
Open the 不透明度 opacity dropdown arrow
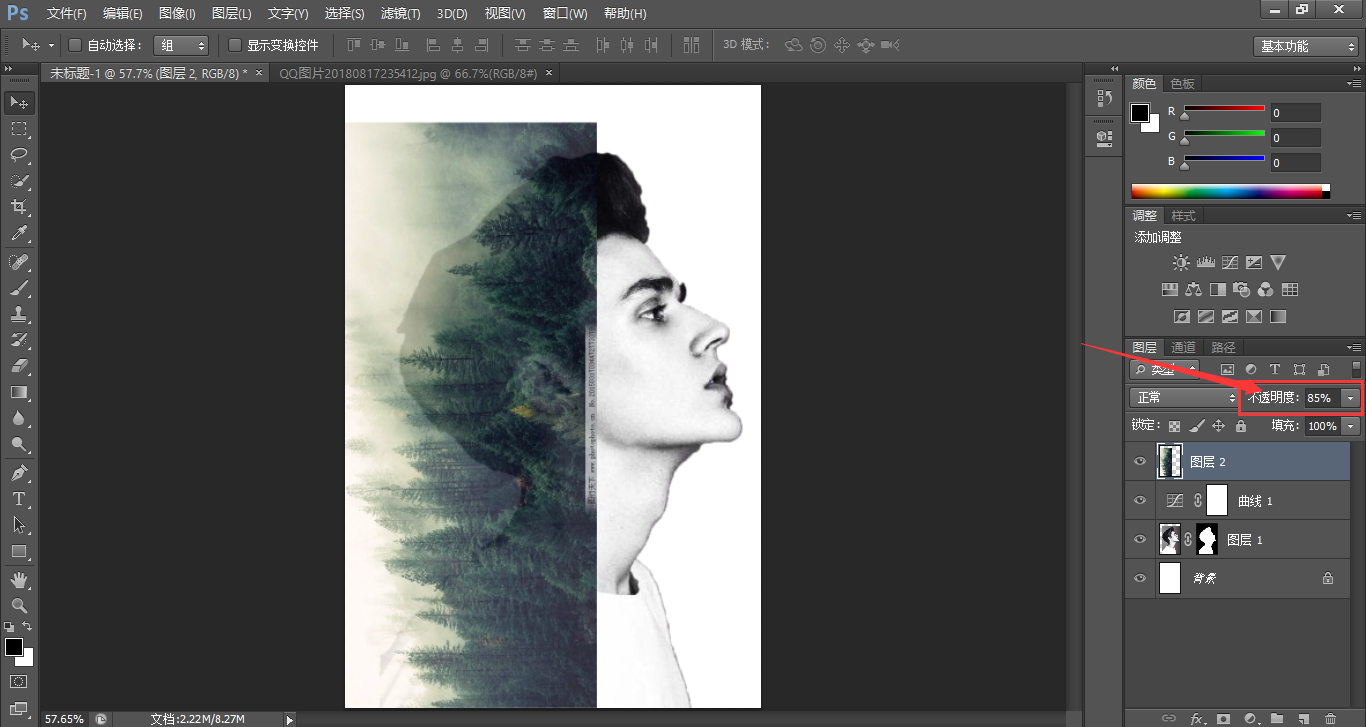(x=1351, y=398)
